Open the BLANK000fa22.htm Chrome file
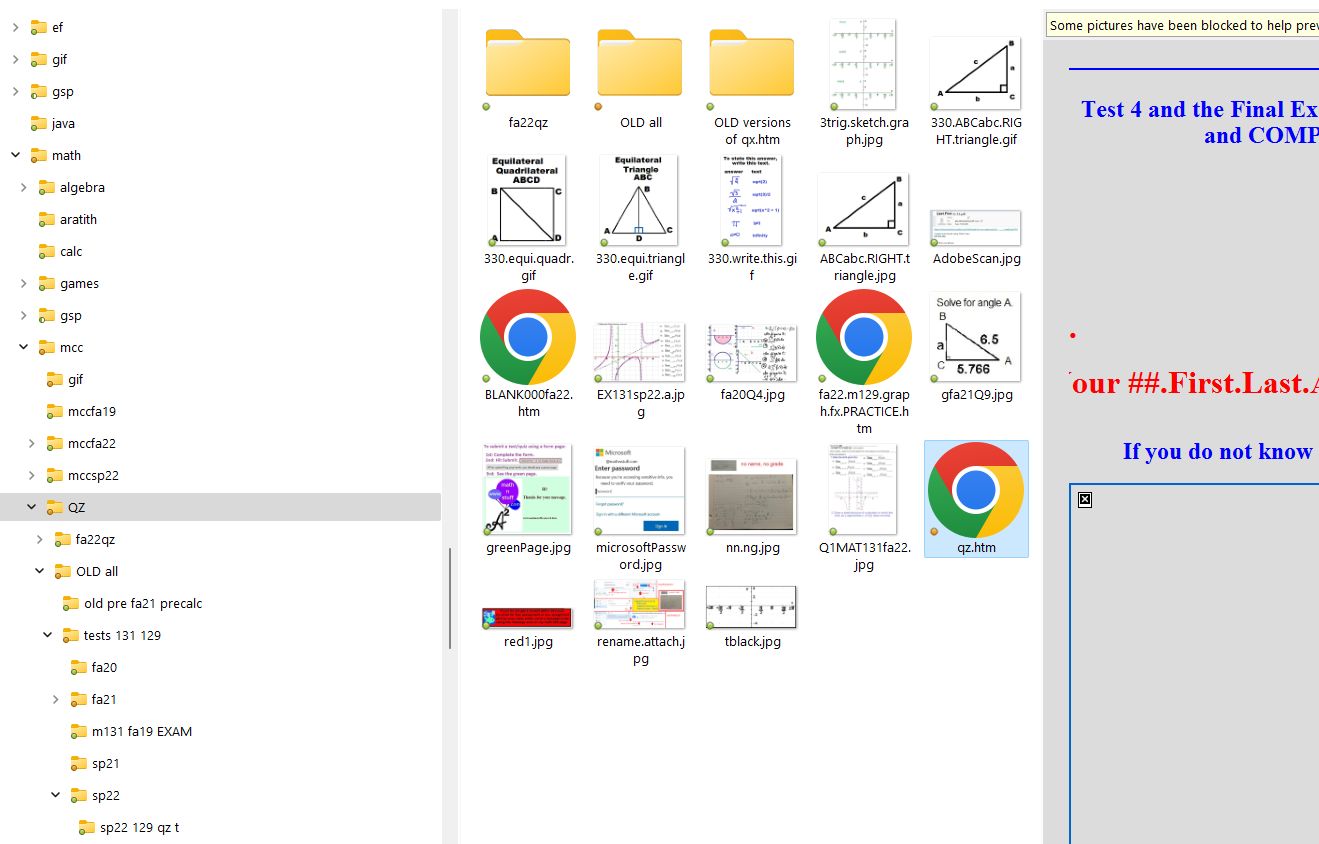The image size is (1319, 844). 527,339
